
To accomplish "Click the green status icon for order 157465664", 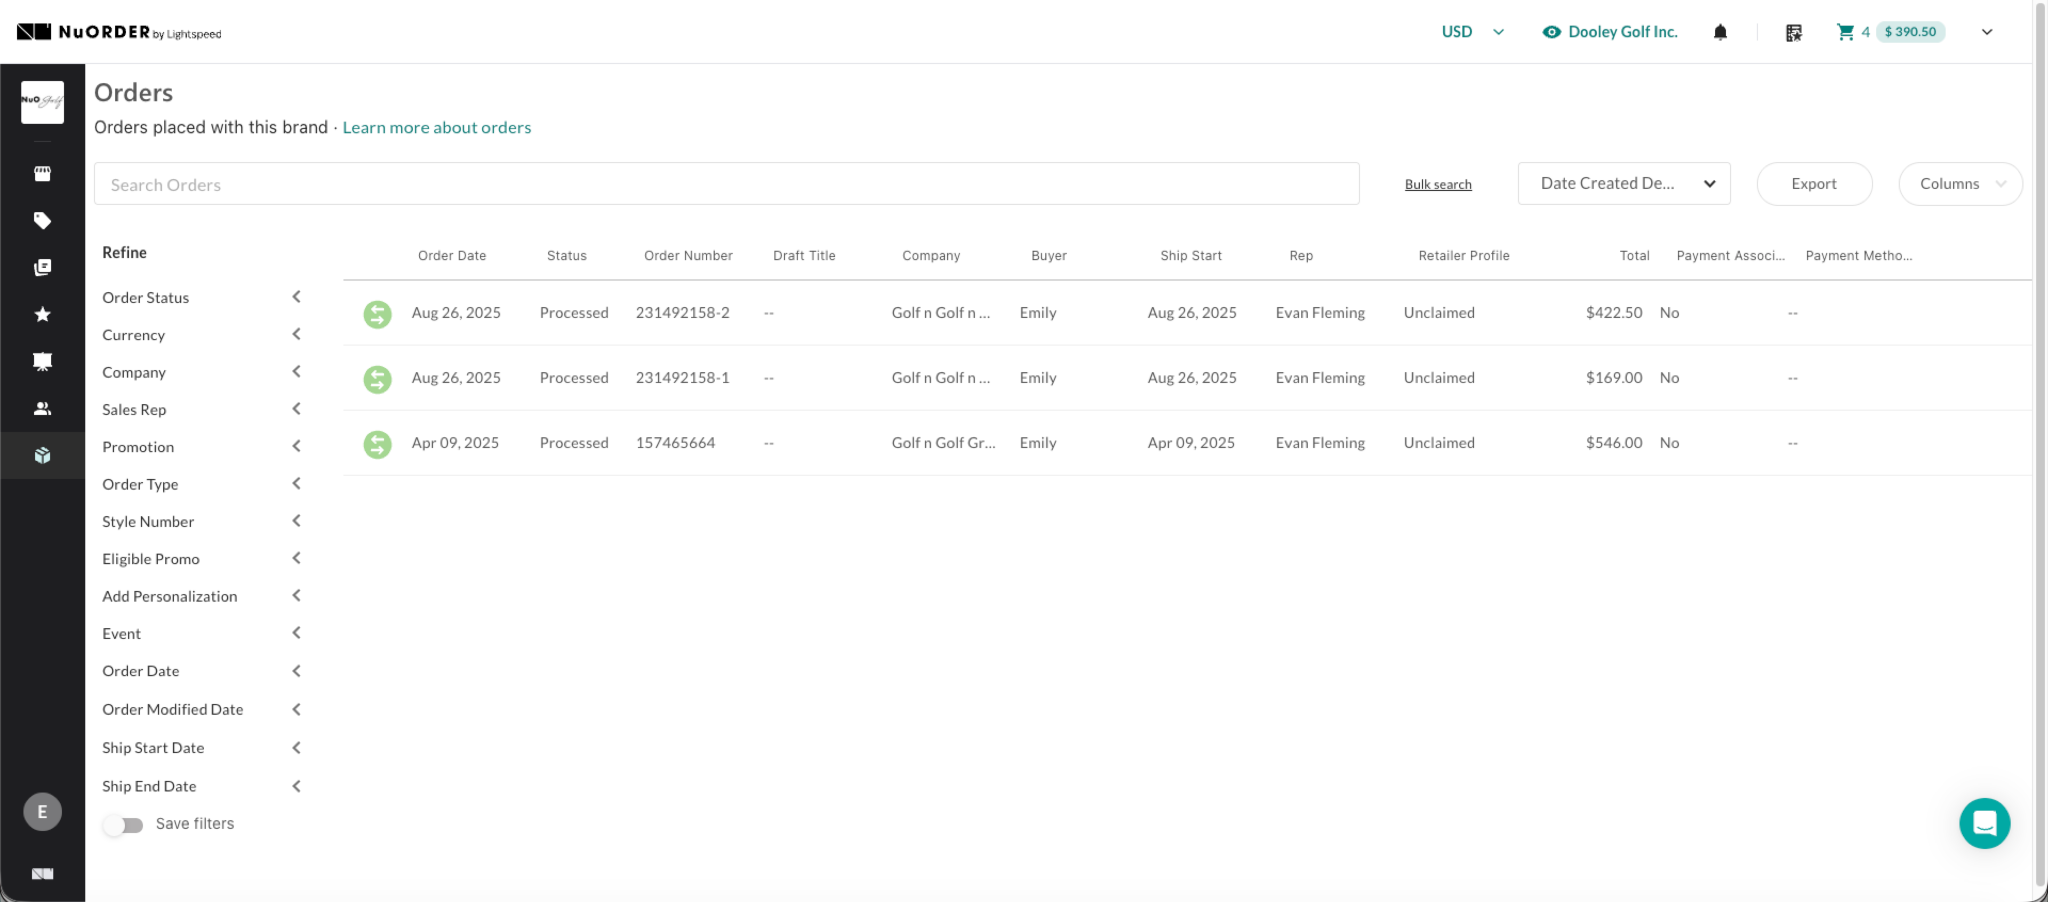I will (x=377, y=444).
